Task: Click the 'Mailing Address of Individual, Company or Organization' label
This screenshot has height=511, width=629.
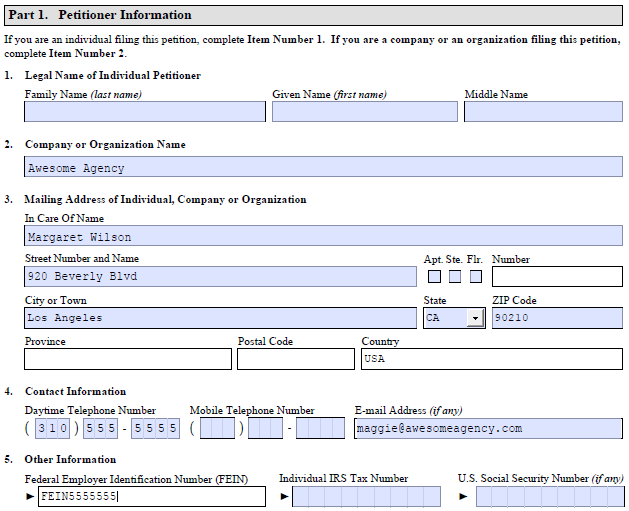Action: point(165,199)
